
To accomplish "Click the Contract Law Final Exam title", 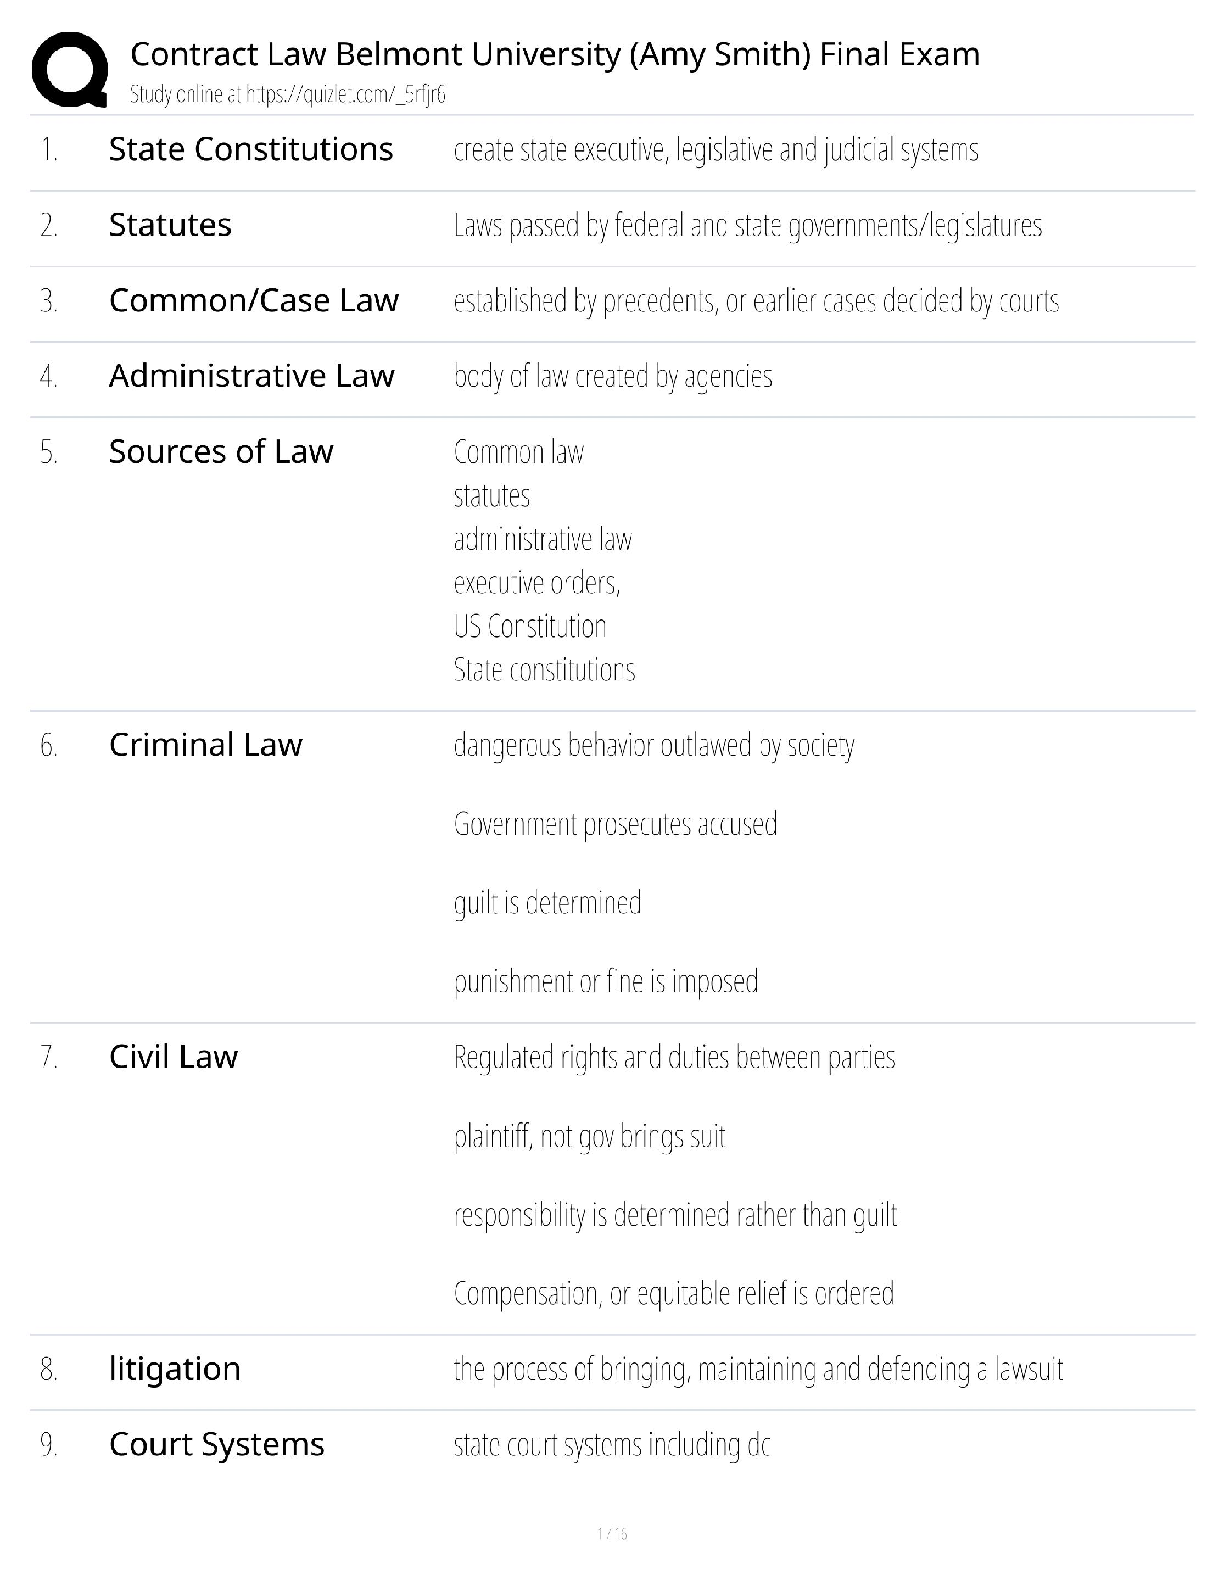I will pos(555,54).
